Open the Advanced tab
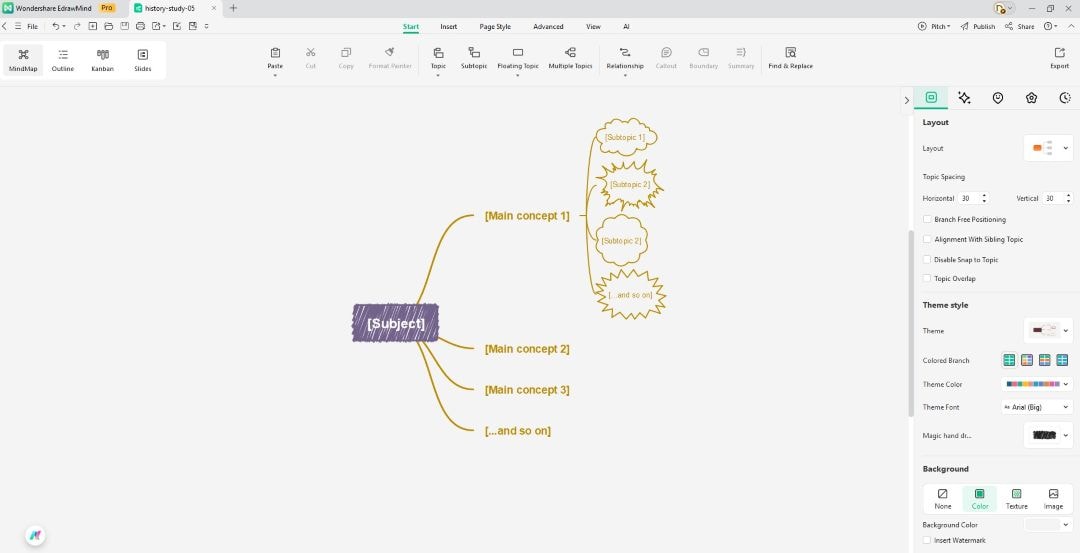This screenshot has width=1080, height=553. coord(548,27)
